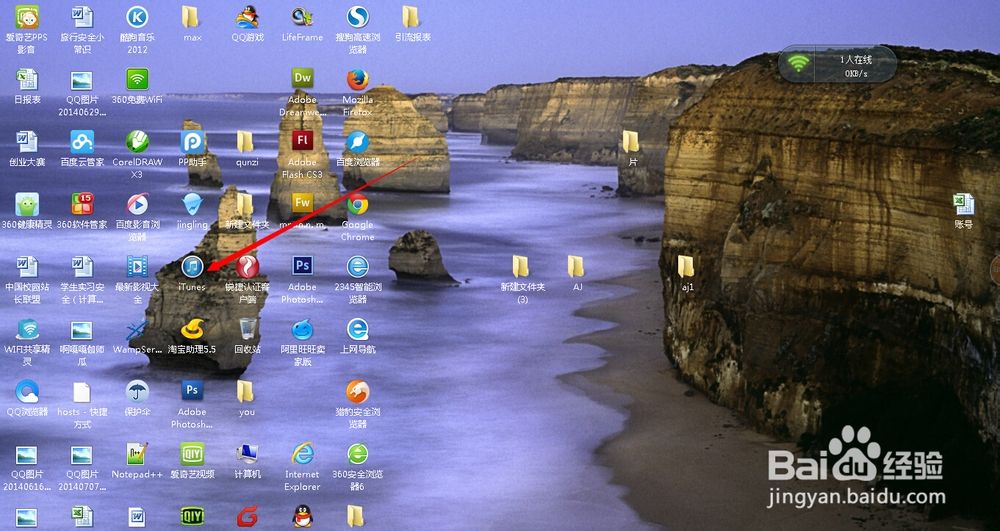Select the aj1 folder
The height and width of the screenshot is (531, 1000).
click(x=686, y=266)
